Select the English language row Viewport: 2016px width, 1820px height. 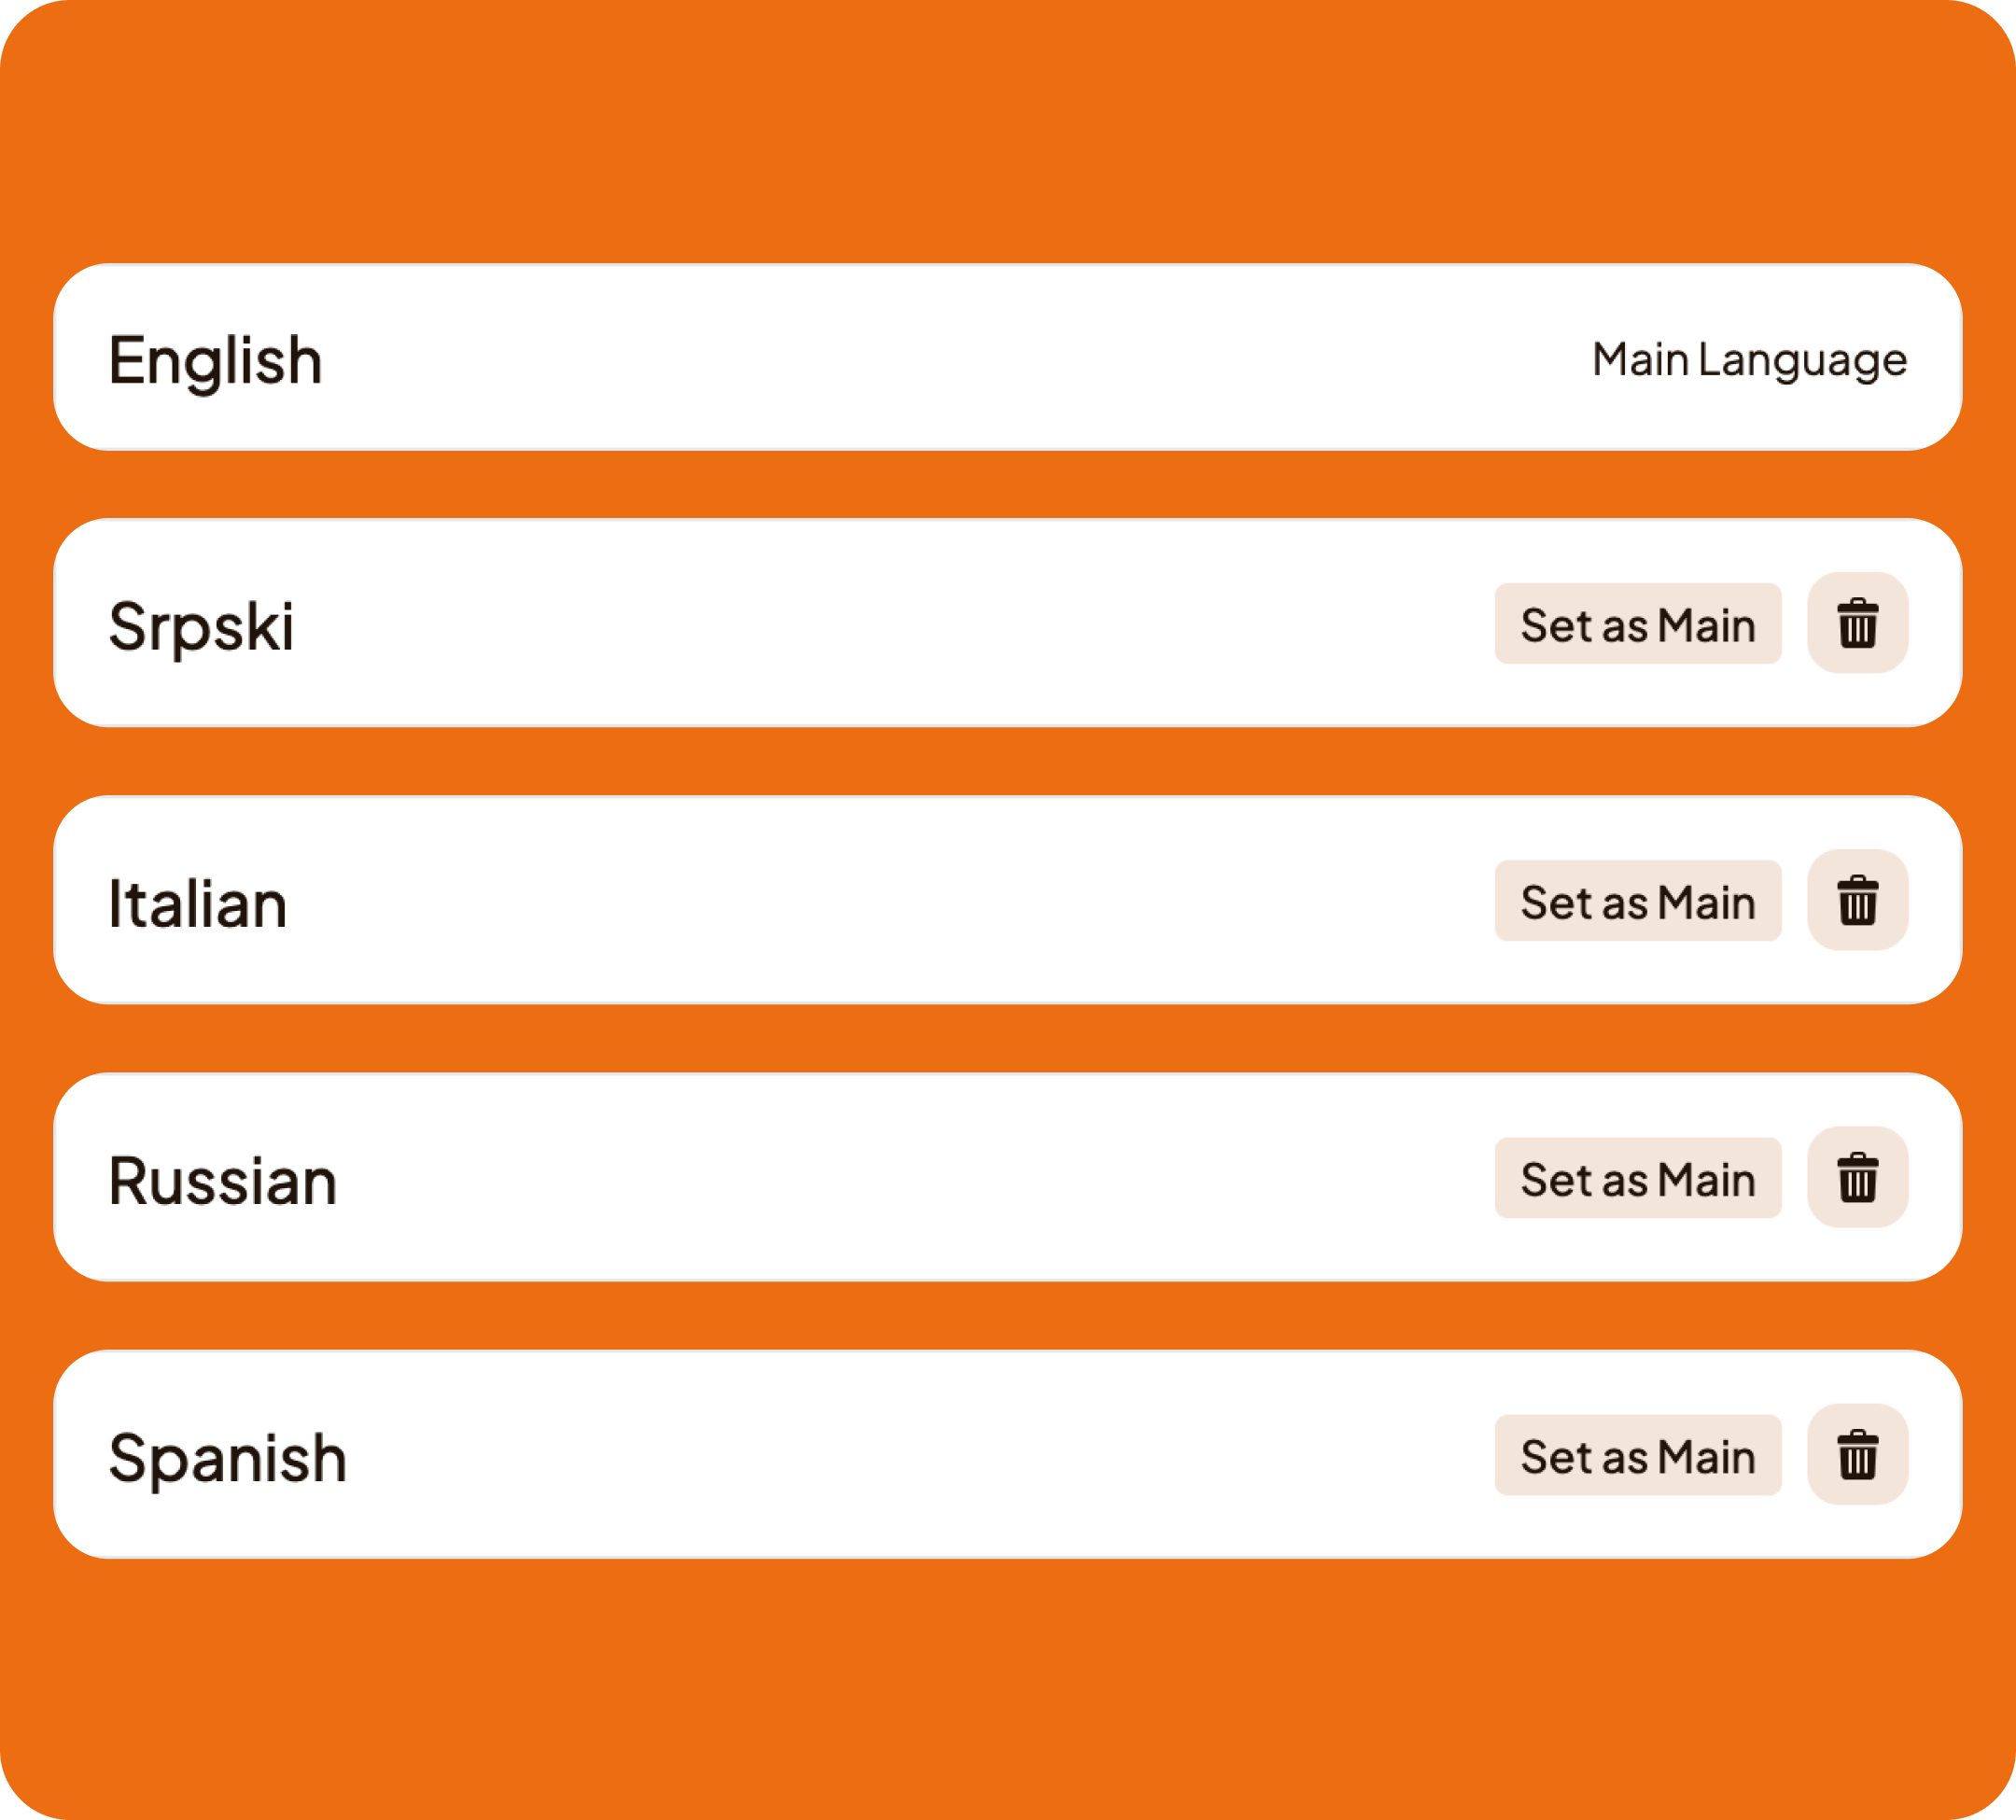point(600,360)
